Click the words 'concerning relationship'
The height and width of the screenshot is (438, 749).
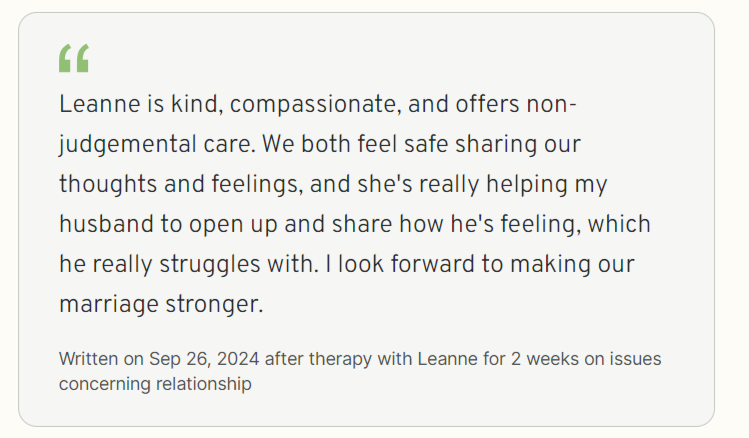[x=155, y=384]
